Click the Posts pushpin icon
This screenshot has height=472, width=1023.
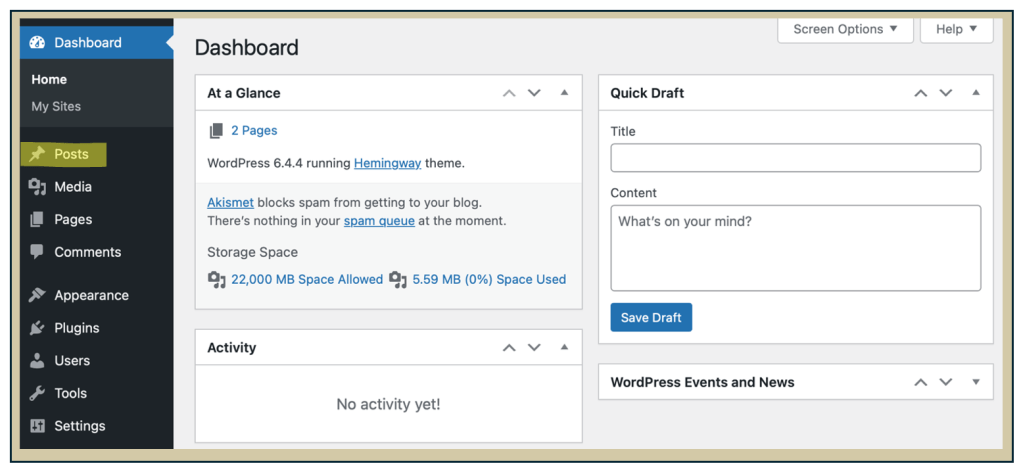[x=37, y=154]
